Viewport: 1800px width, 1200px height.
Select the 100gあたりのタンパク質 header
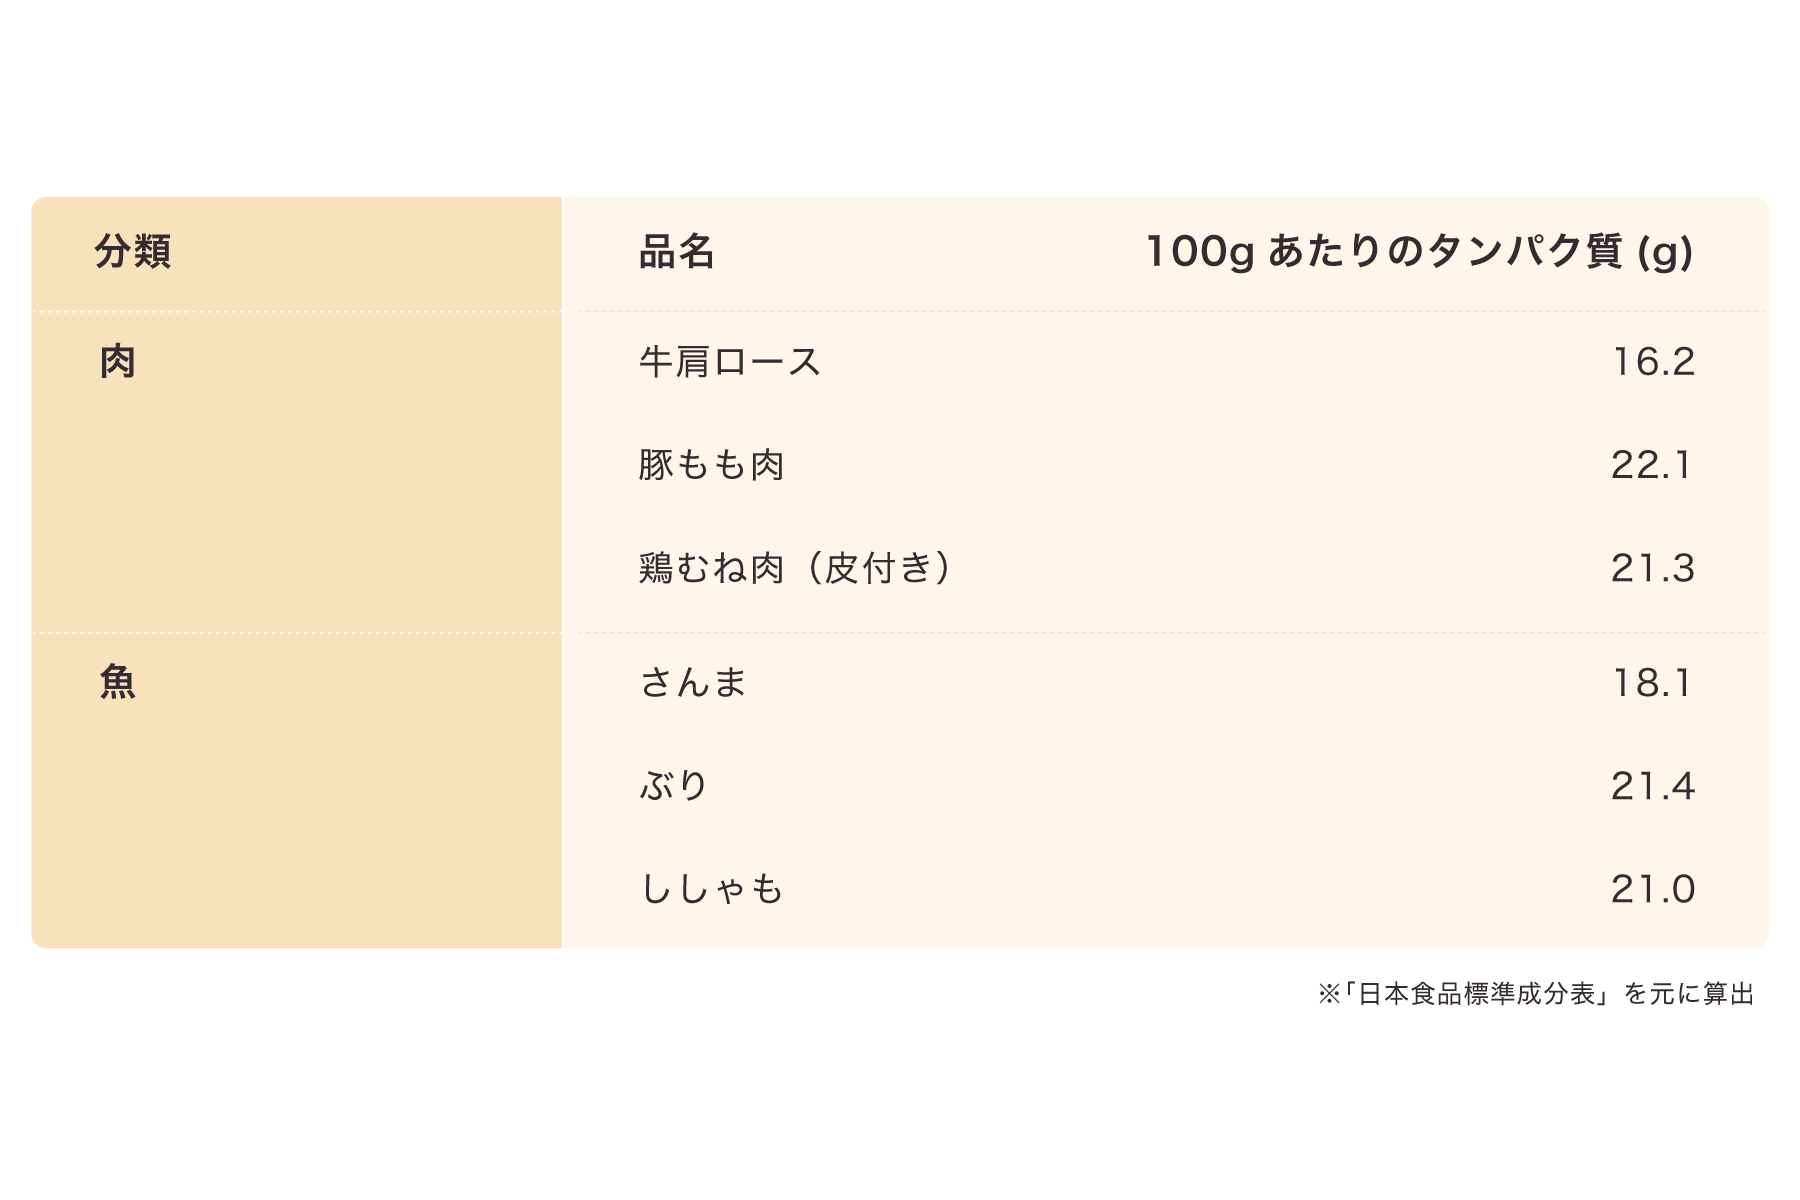click(1419, 252)
